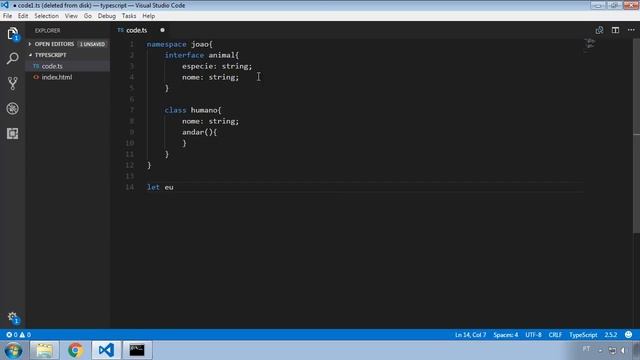Open File Explorer from taskbar
The width and height of the screenshot is (640, 360).
click(x=44, y=350)
